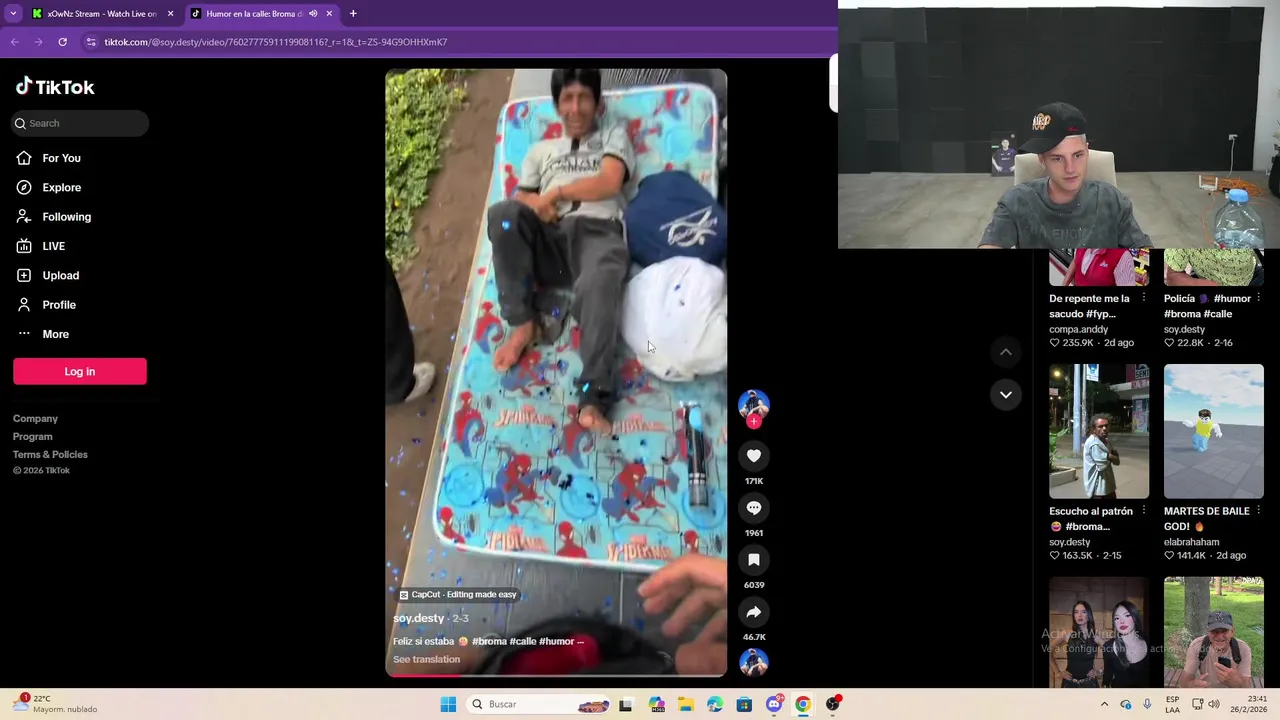Click the TikTok logo

pos(55,87)
